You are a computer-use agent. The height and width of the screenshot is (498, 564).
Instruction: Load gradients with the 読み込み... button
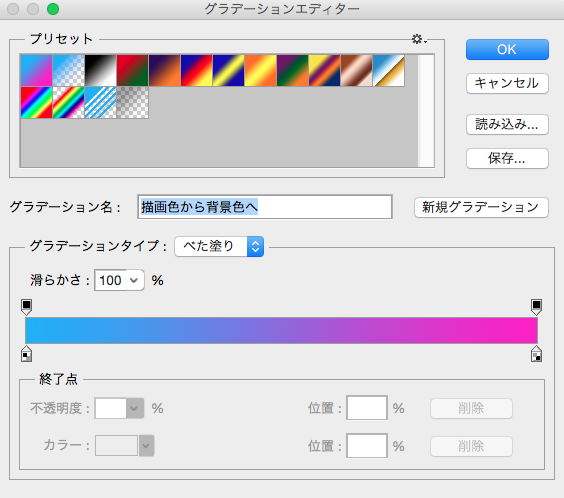(x=507, y=124)
